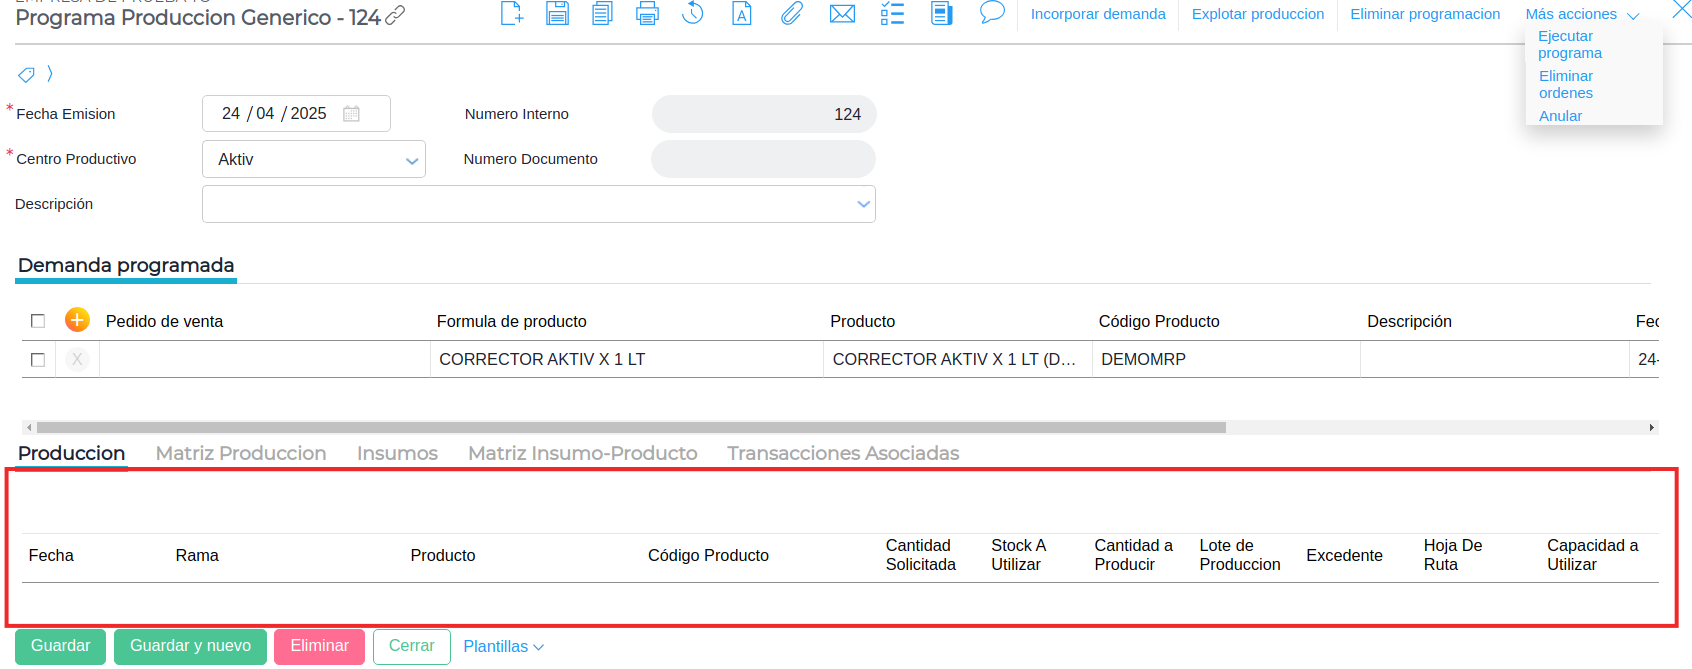Click the envelope email icon
This screenshot has height=669, width=1692.
pyautogui.click(x=842, y=14)
